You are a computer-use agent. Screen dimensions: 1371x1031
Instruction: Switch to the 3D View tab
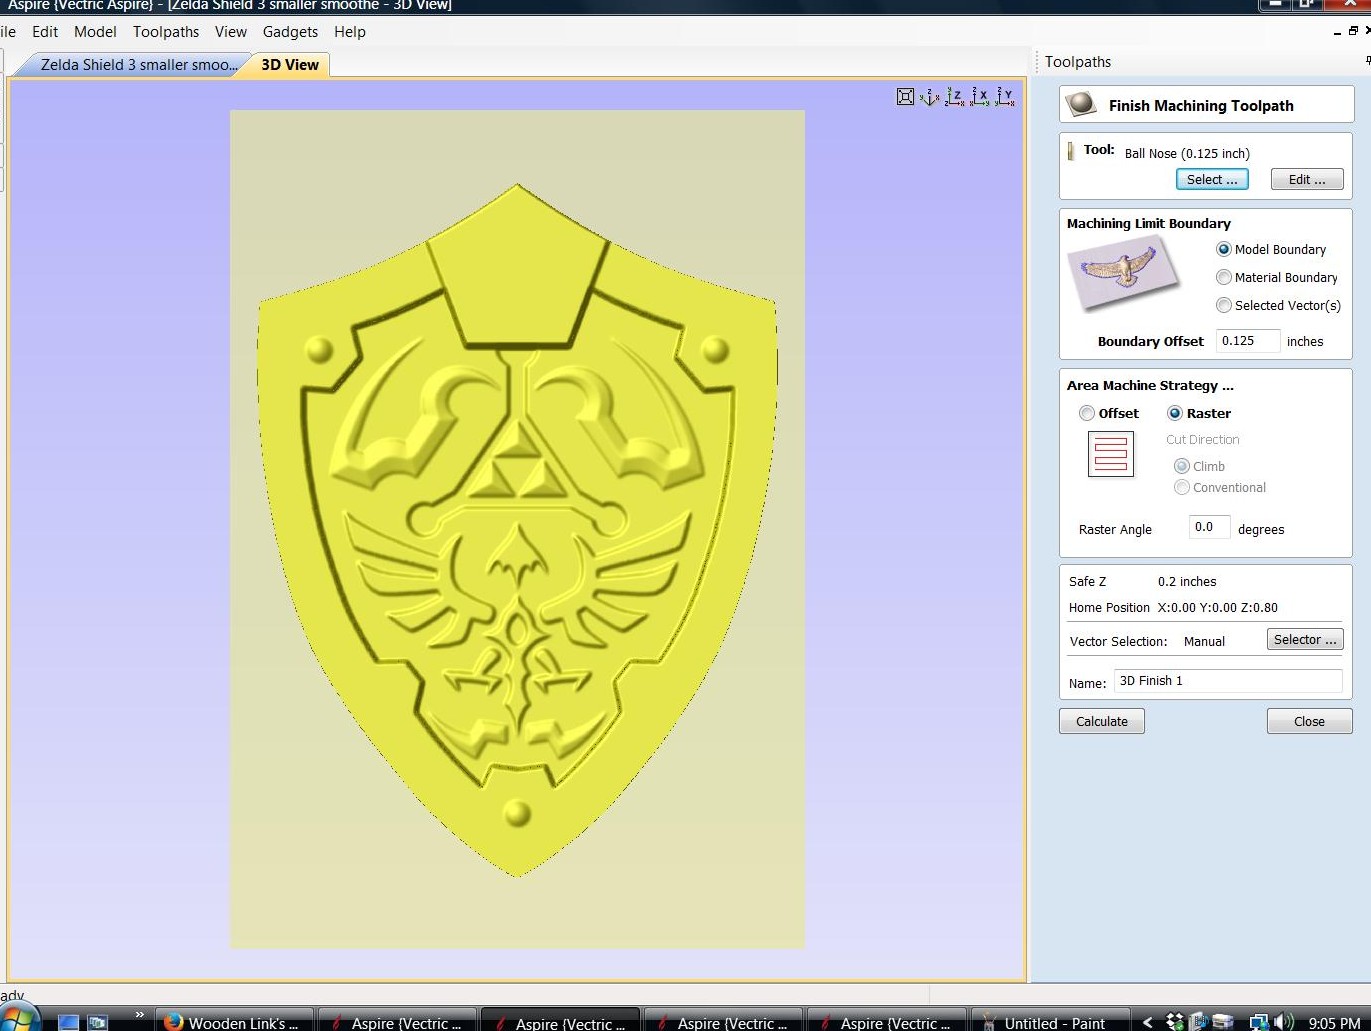[x=290, y=64]
